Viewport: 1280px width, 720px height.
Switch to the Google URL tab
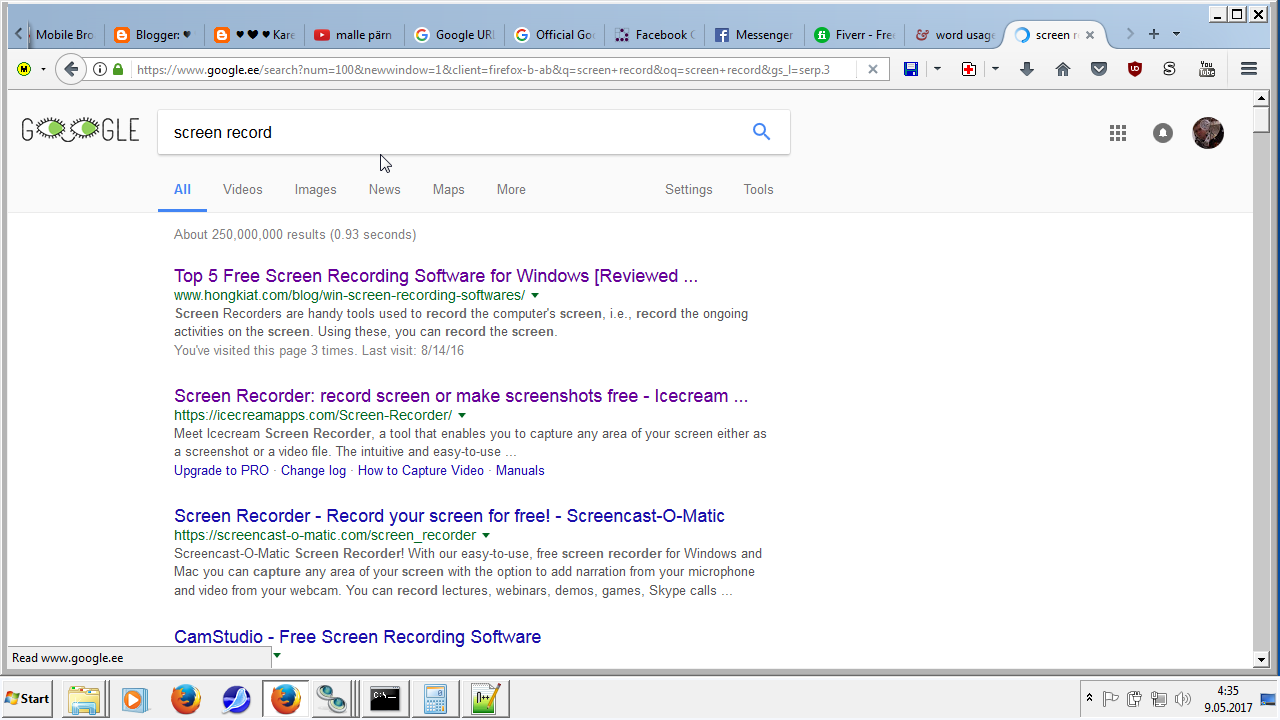(454, 35)
